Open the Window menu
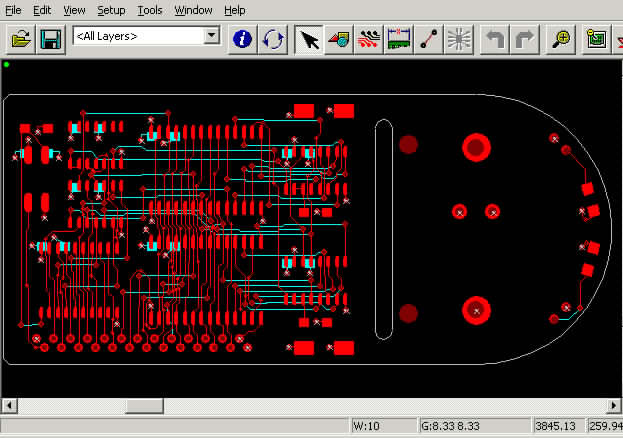This screenshot has width=623, height=438. [193, 10]
